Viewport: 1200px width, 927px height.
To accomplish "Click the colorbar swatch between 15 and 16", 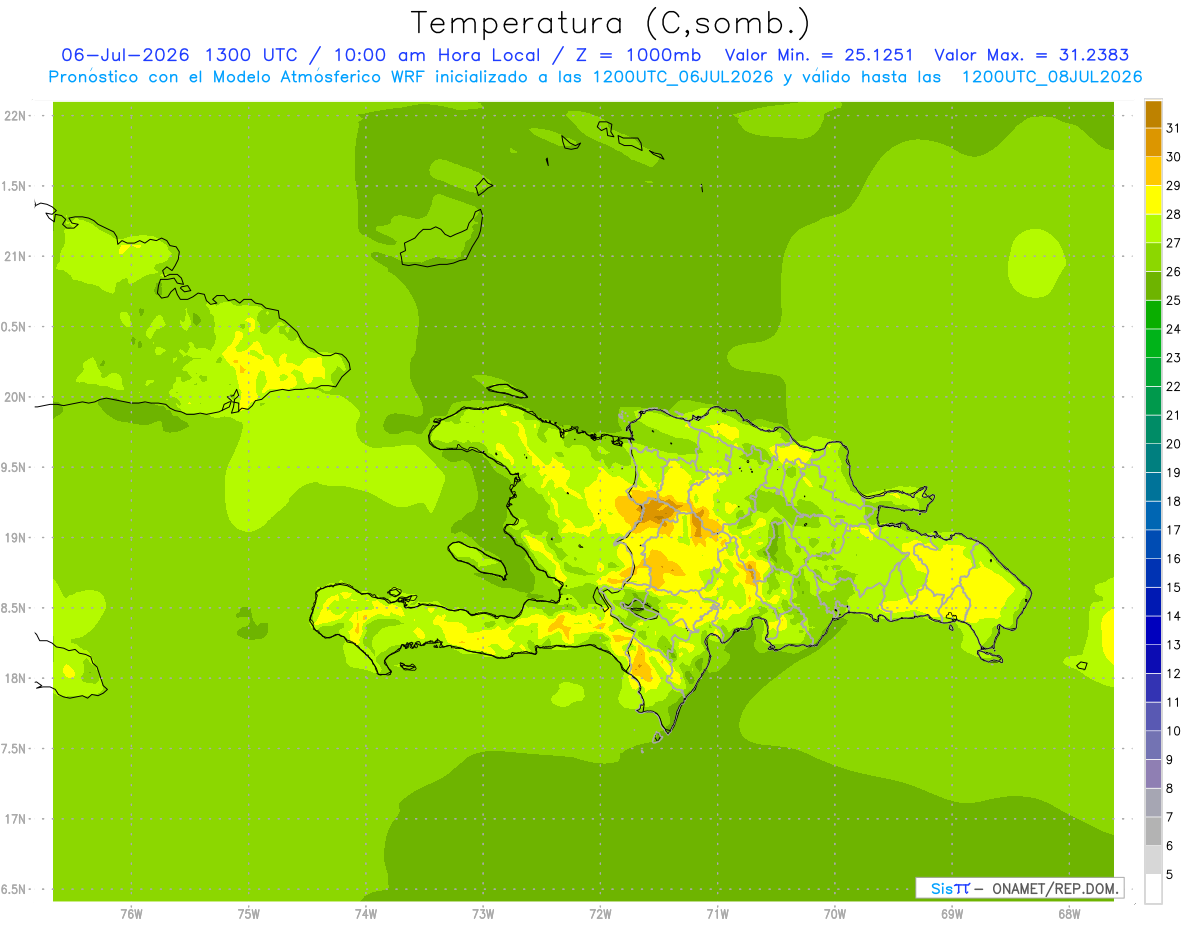I will click(x=1154, y=572).
